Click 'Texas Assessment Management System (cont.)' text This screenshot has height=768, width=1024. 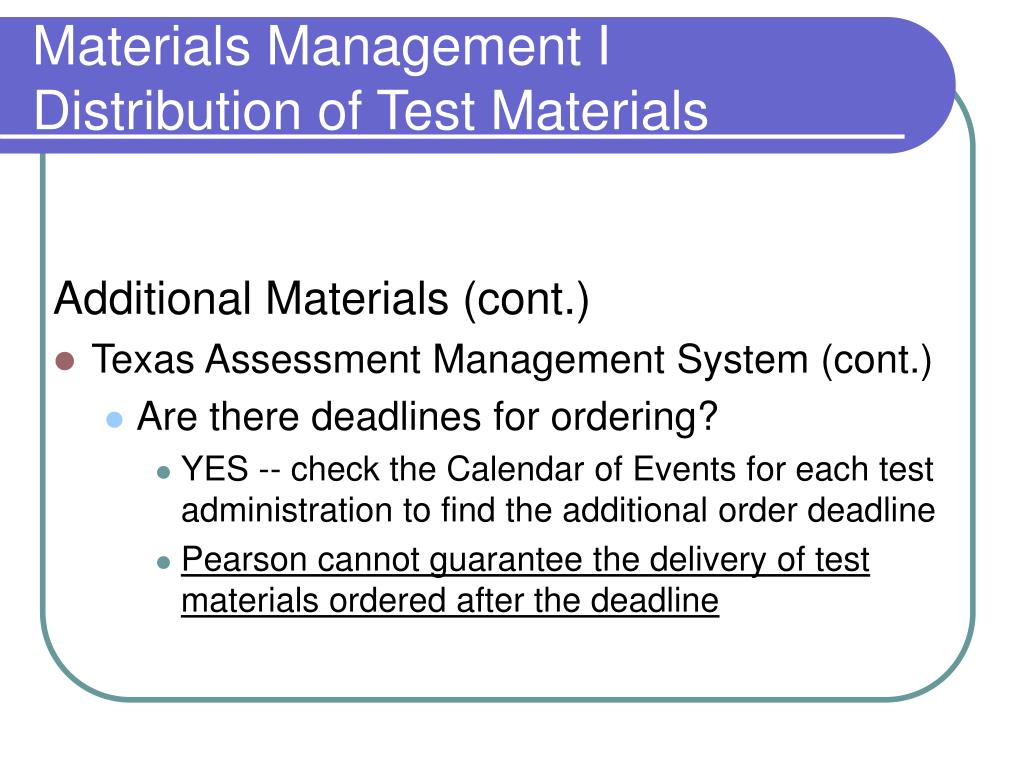click(512, 360)
